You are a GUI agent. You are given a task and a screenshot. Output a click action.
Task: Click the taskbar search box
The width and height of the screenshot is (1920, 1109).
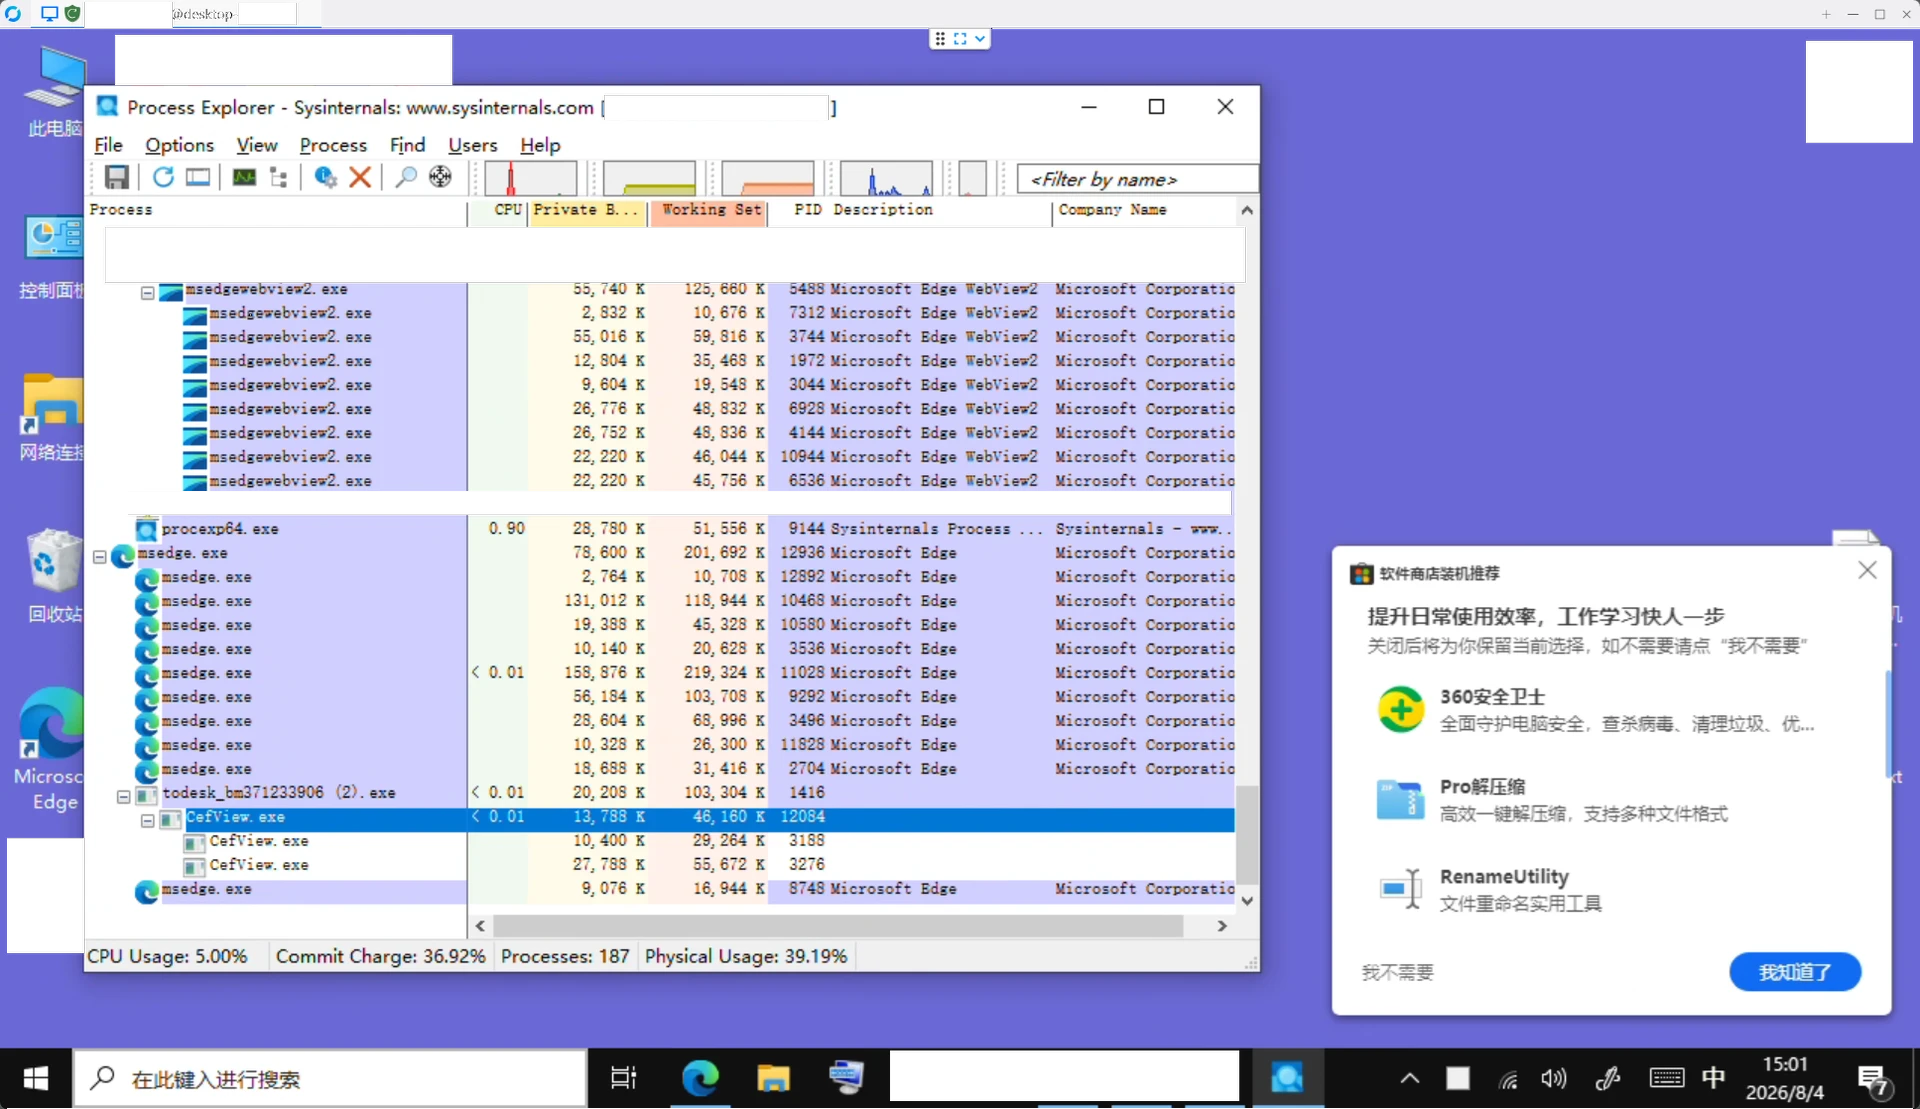pyautogui.click(x=330, y=1078)
